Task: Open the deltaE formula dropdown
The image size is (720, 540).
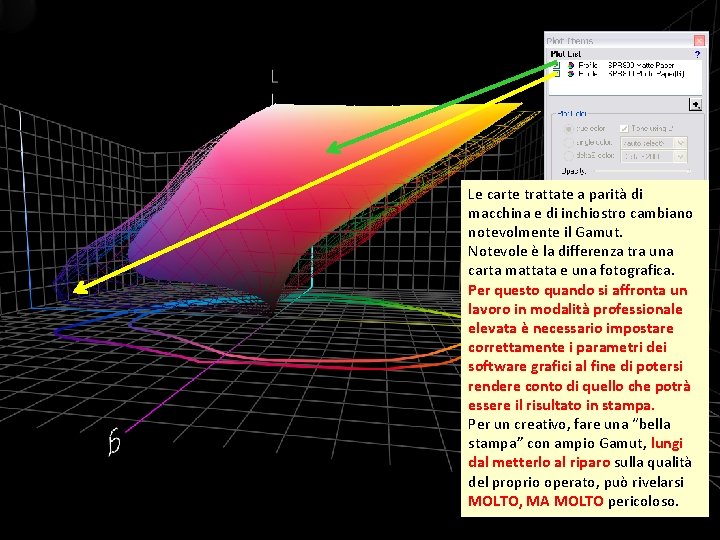Action: click(x=653, y=157)
